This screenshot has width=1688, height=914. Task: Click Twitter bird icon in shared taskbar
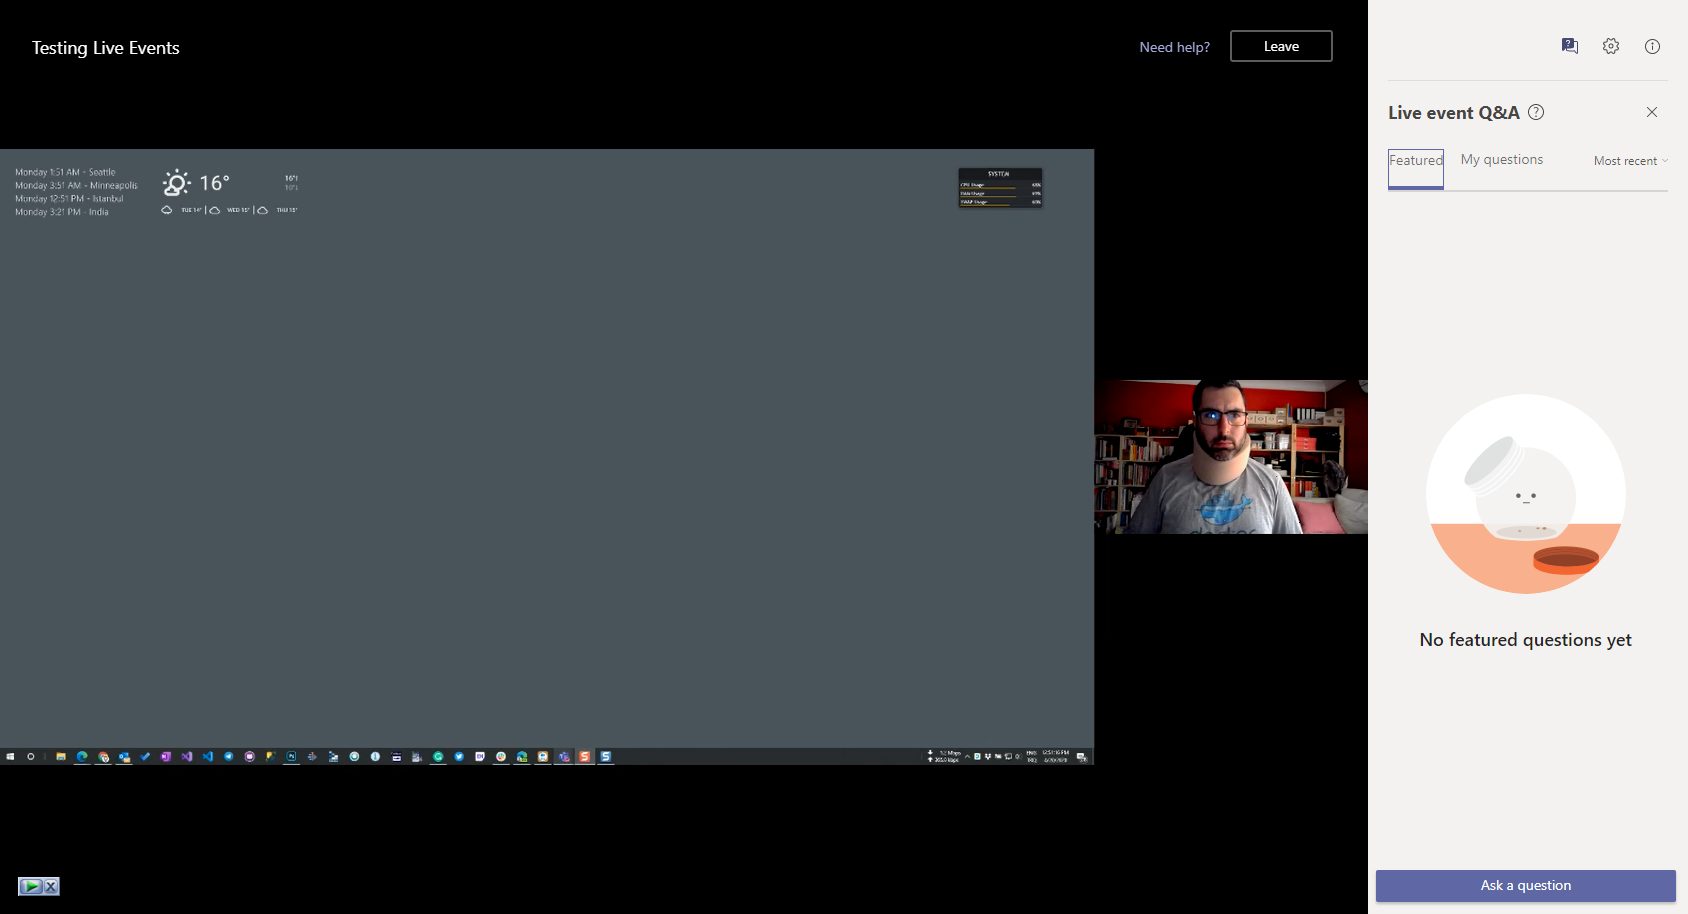tap(459, 757)
